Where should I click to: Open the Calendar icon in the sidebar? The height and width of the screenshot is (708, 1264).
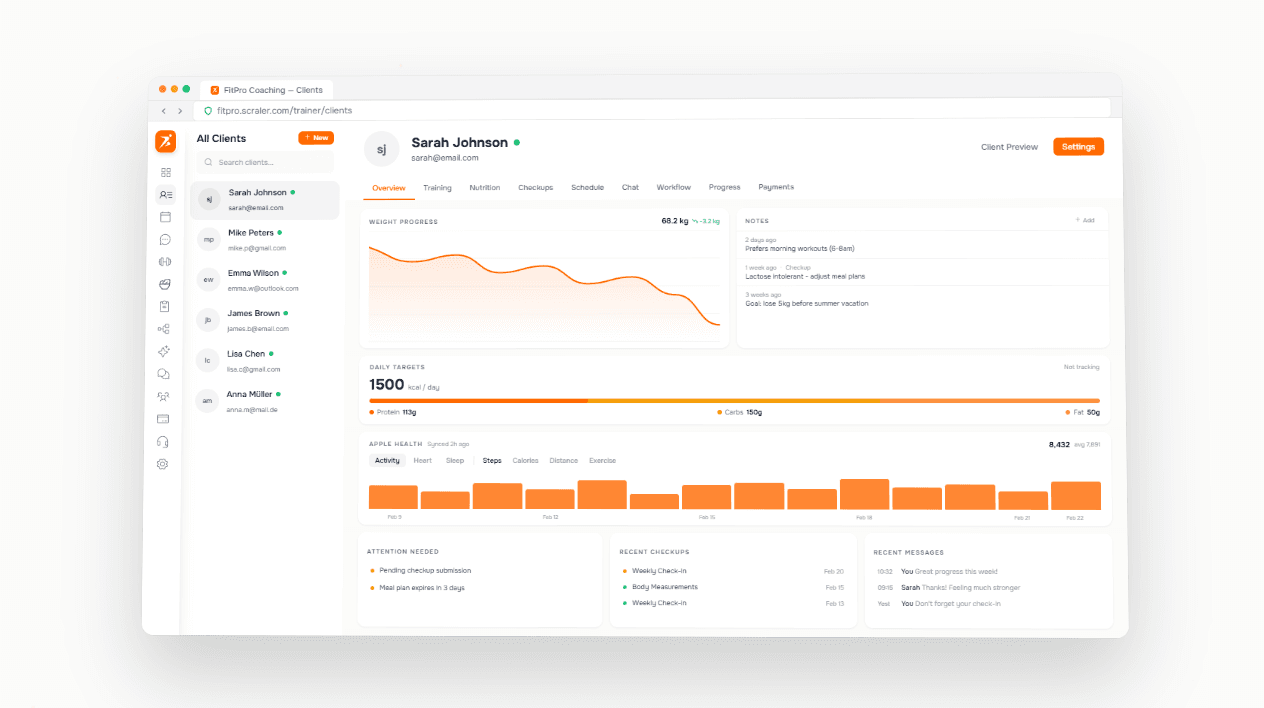click(x=164, y=216)
